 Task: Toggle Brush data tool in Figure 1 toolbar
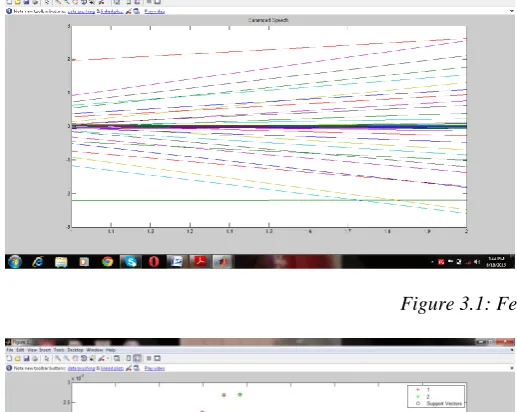coord(101,358)
